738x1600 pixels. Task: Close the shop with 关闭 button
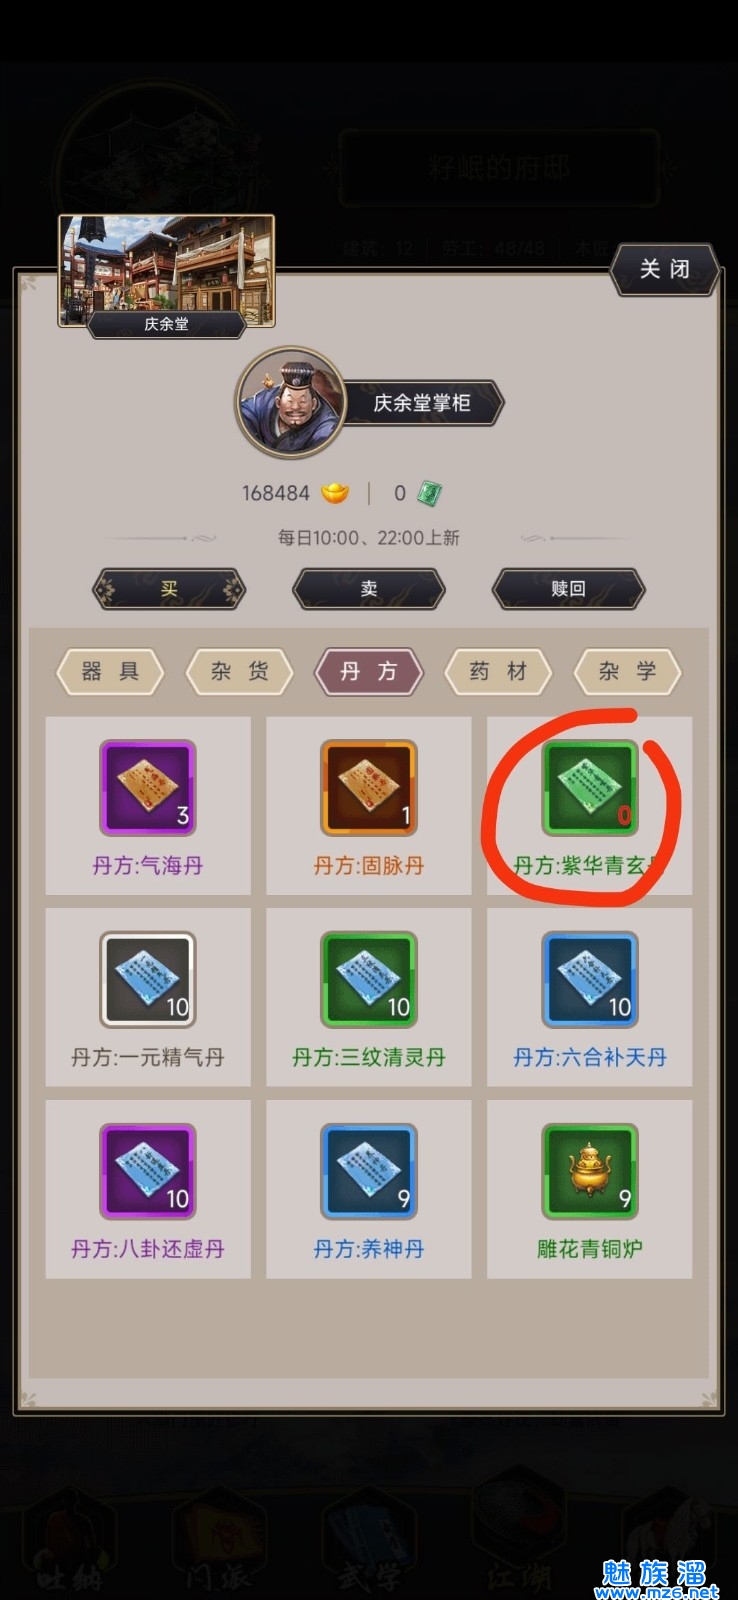(665, 269)
